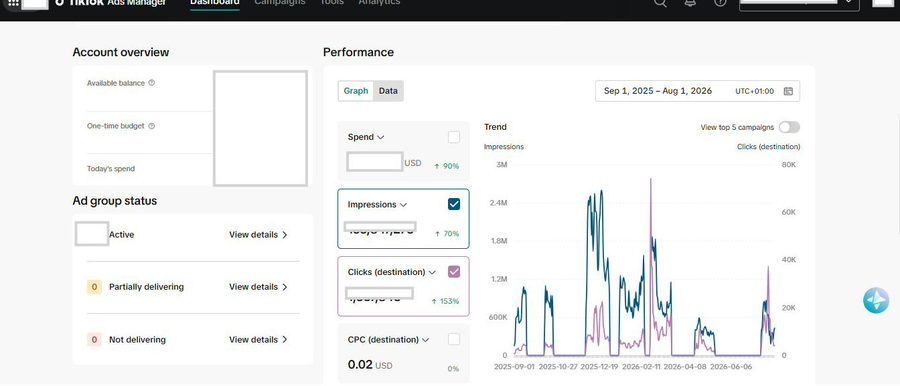Click the TikTok Ads Manager logo

coord(111,3)
